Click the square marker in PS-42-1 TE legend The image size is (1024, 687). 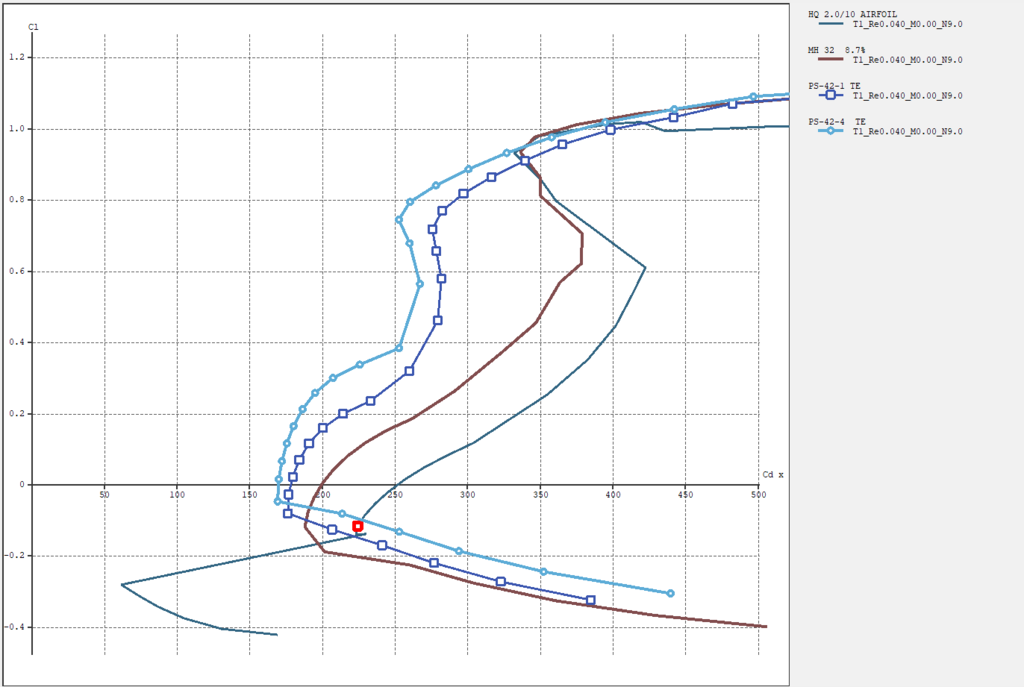(829, 97)
